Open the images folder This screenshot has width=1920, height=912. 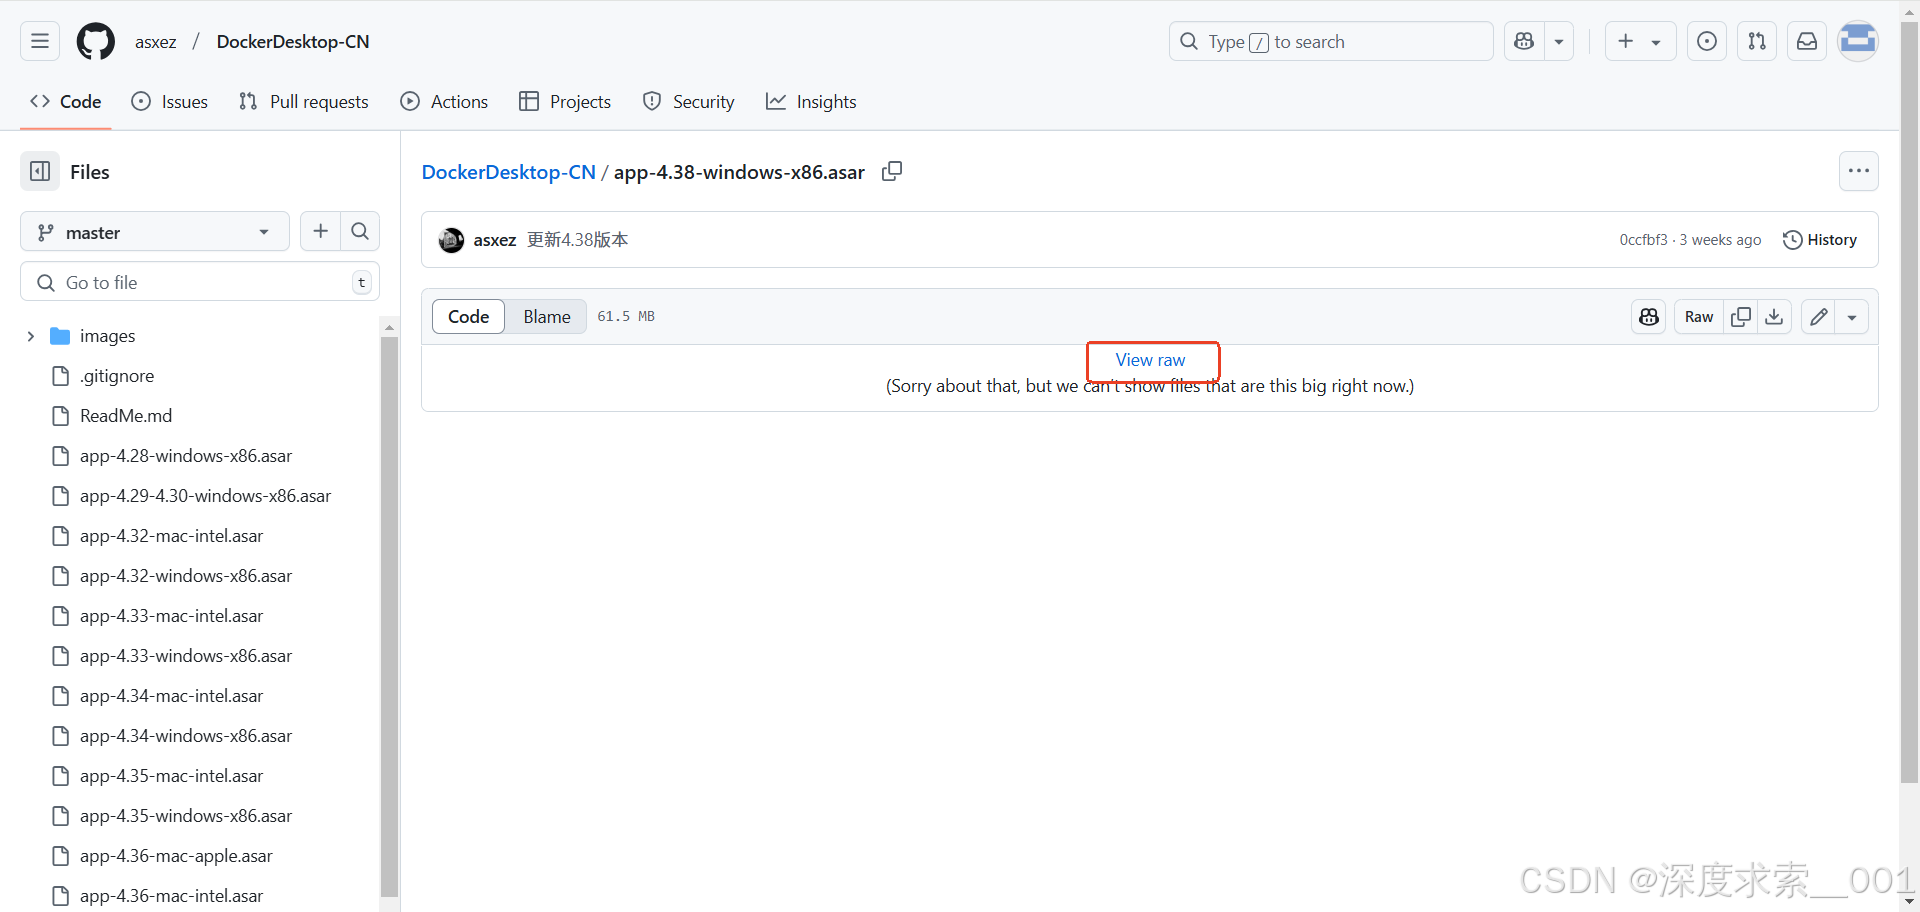pos(107,336)
